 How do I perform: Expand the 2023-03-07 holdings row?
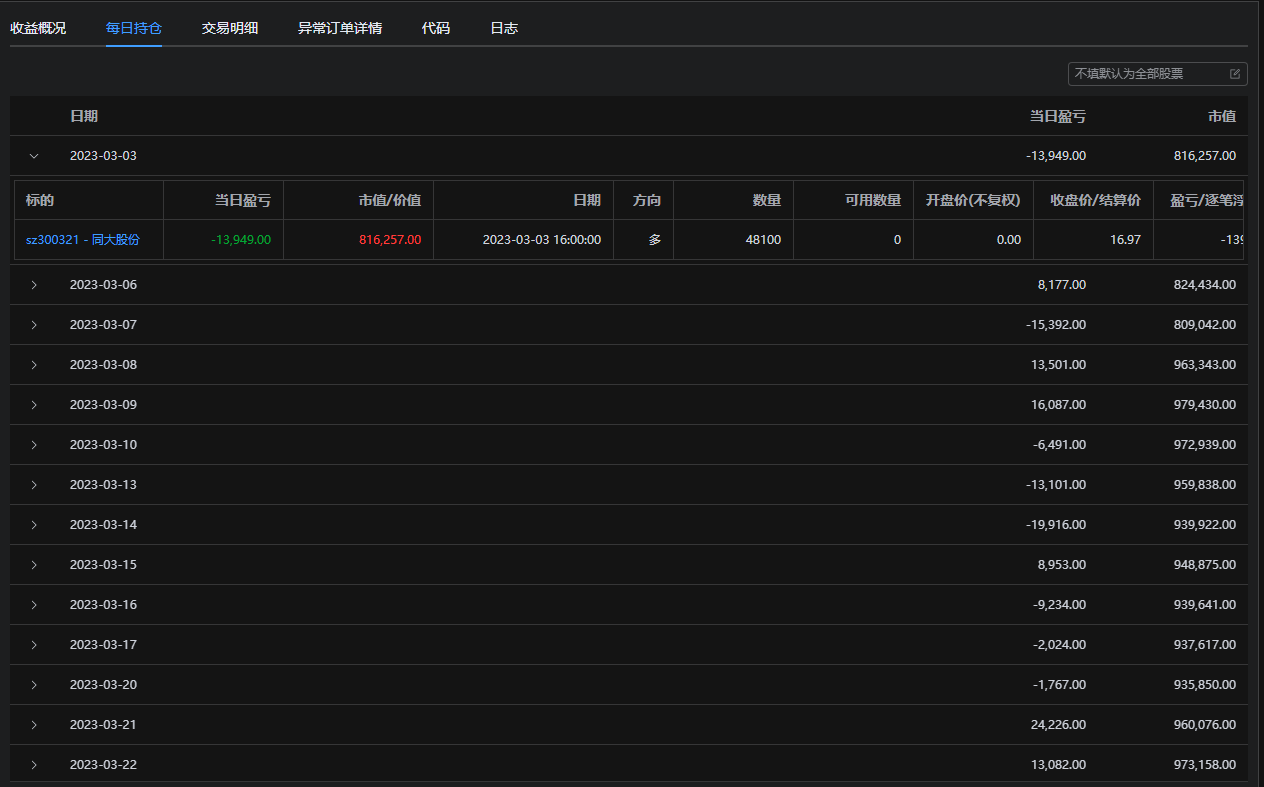click(34, 325)
